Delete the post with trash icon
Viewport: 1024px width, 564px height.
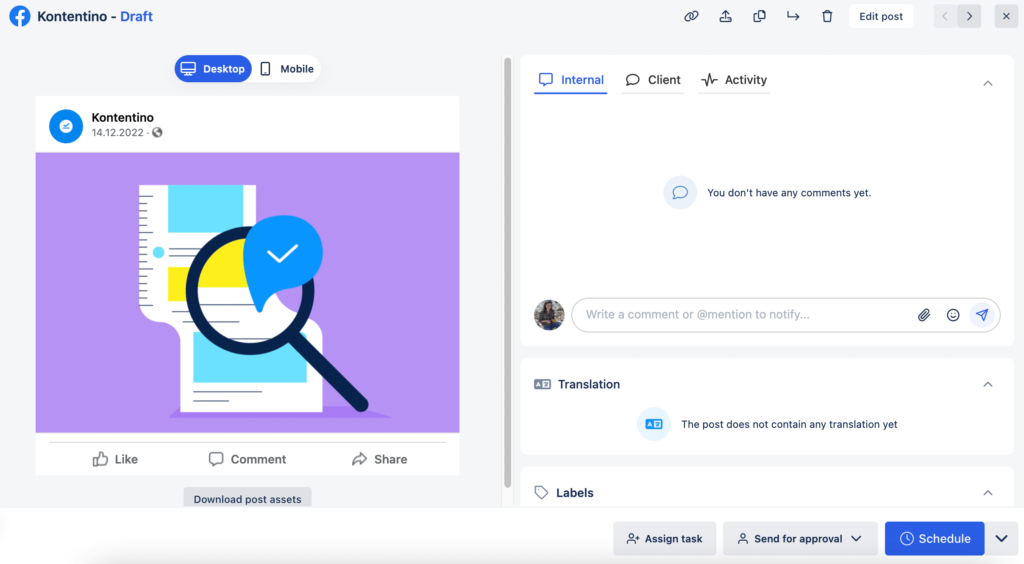(x=827, y=16)
